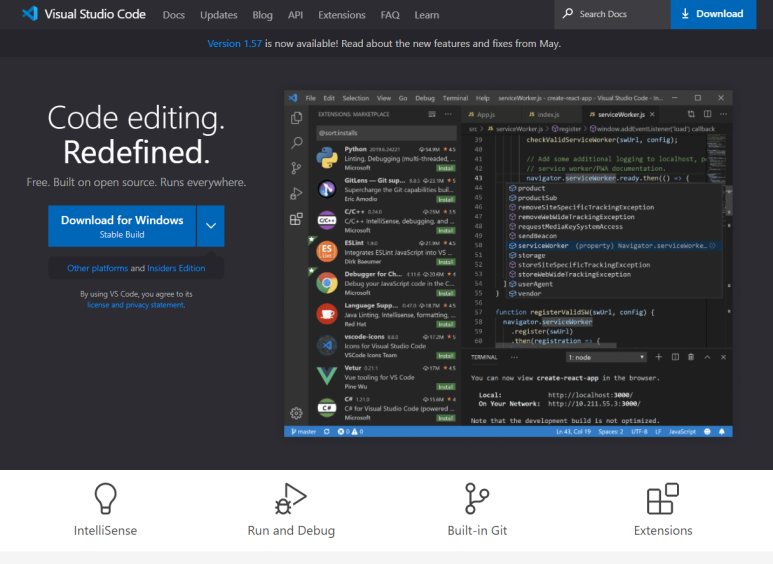Click the magnifier icon in Search Docs
Image resolution: width=773 pixels, height=564 pixels.
tap(568, 13)
